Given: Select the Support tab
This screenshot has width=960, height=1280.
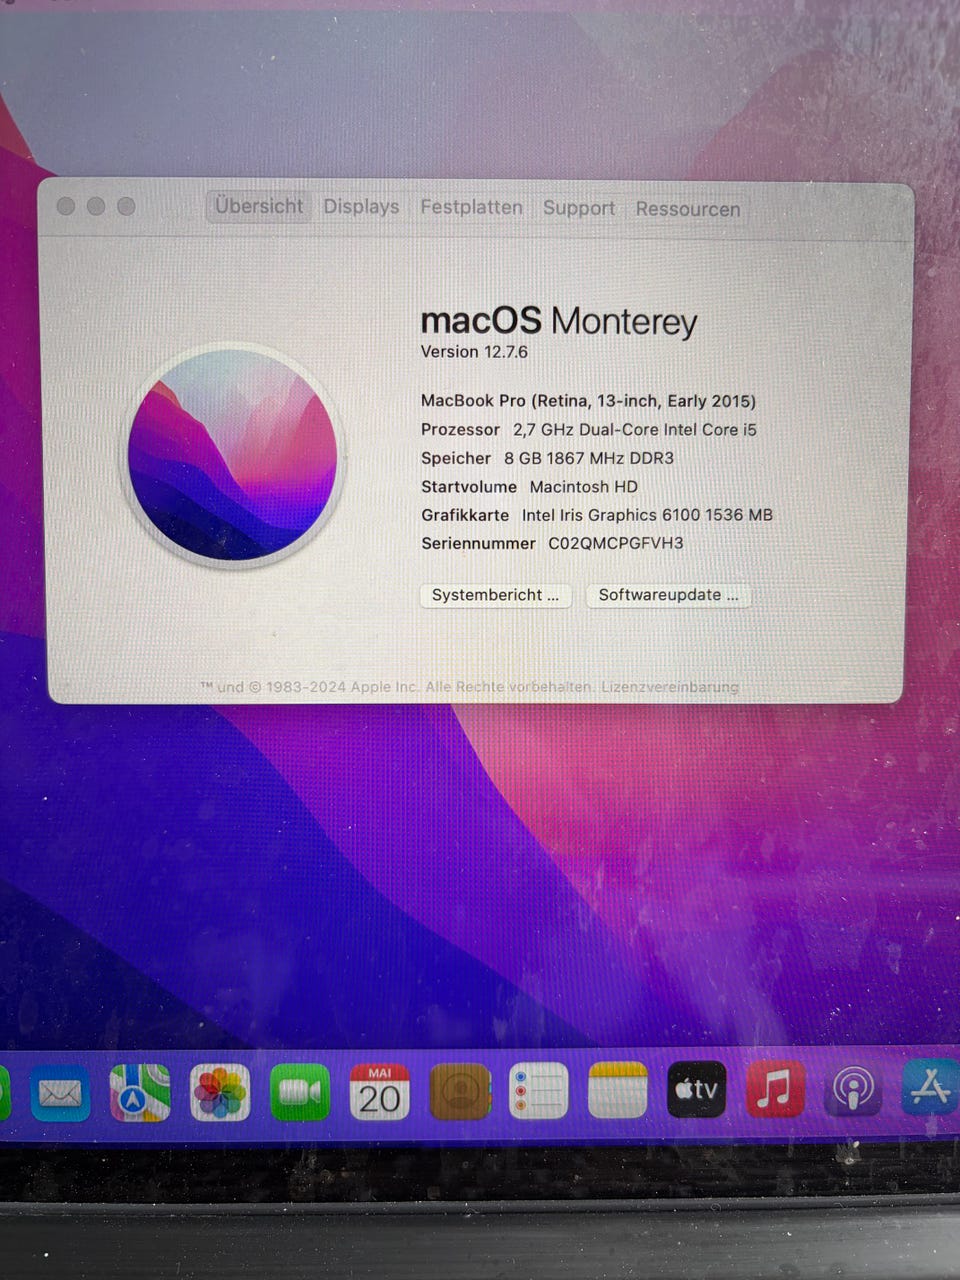Looking at the screenshot, I should coord(579,208).
